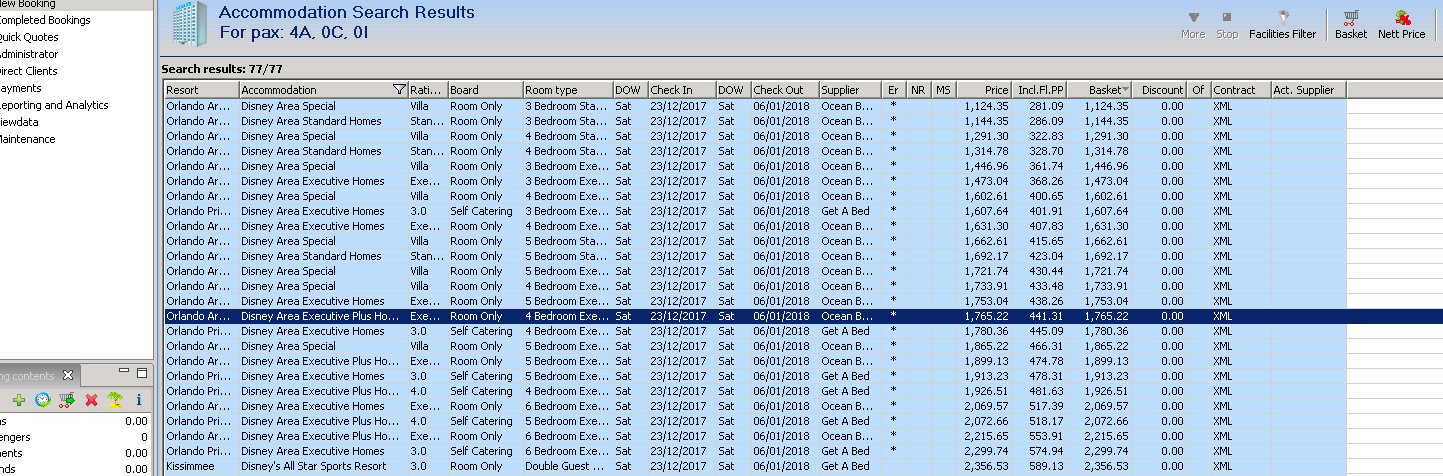Viewport: 1443px width, 476px height.
Task: Click the blue info icon
Action: pos(139,400)
